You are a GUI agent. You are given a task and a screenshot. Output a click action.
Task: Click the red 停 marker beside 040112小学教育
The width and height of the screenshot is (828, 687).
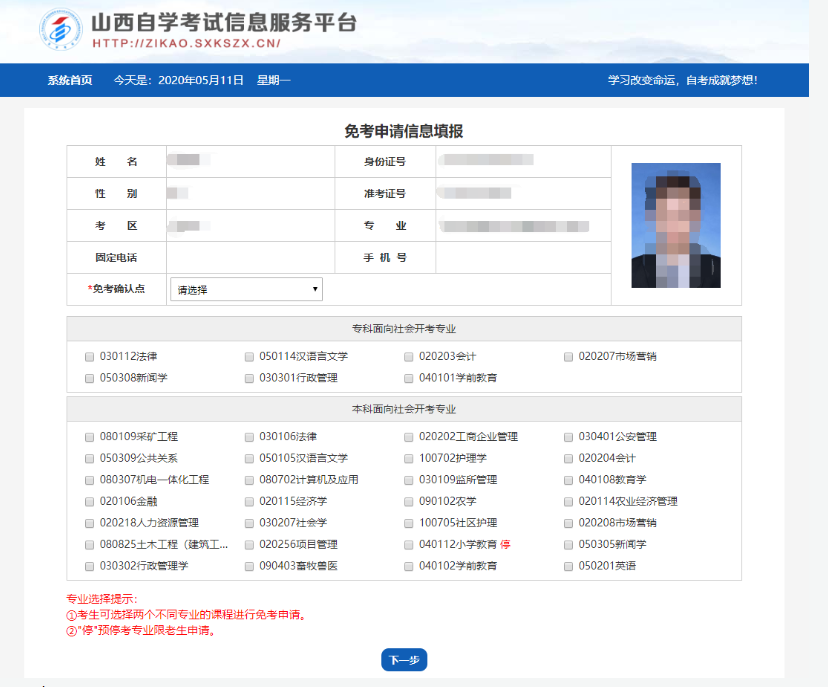tap(505, 544)
